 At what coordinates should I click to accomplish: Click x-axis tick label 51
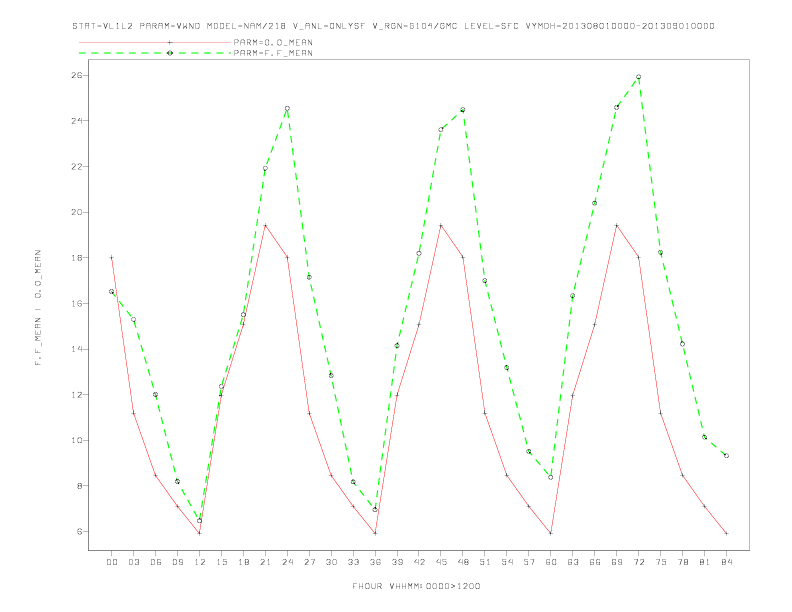[x=485, y=562]
